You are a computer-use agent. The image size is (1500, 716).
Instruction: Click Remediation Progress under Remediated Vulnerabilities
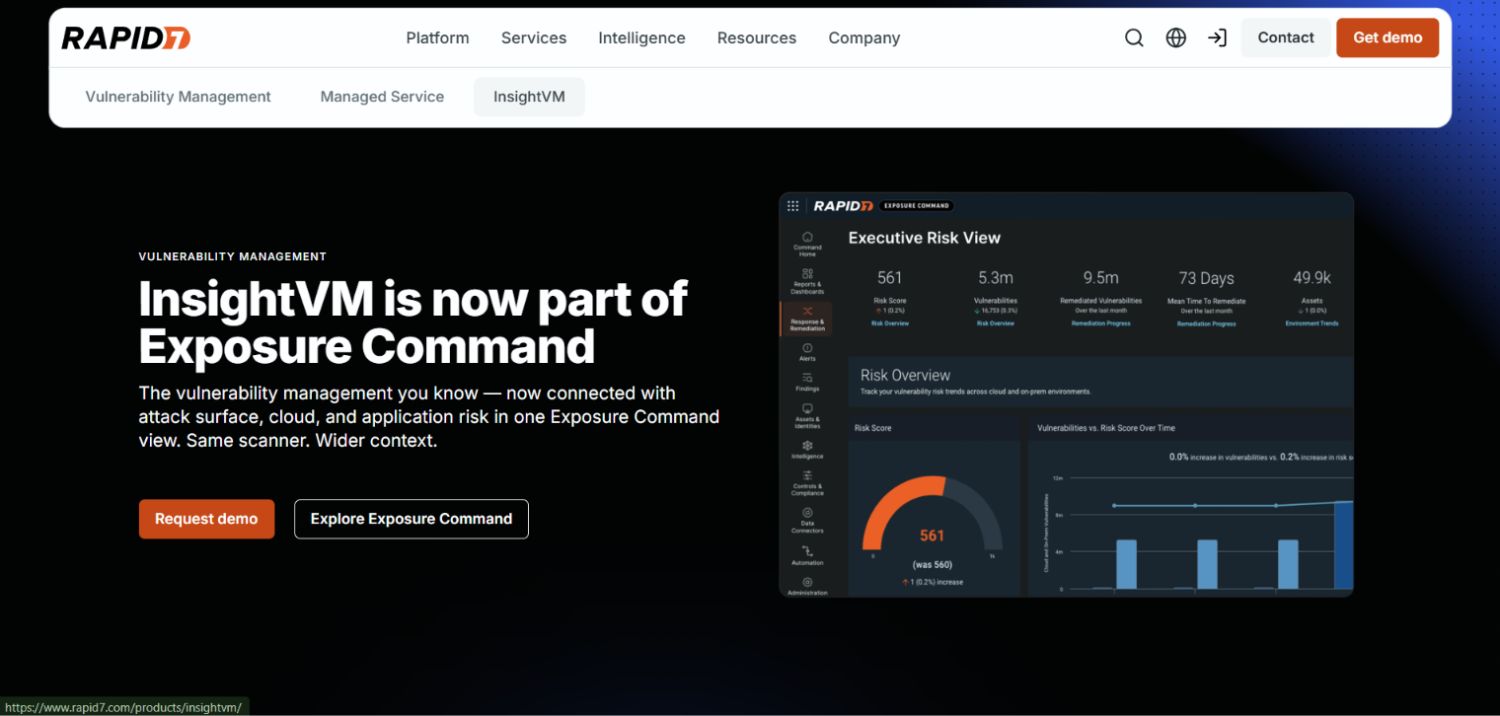pos(1101,324)
